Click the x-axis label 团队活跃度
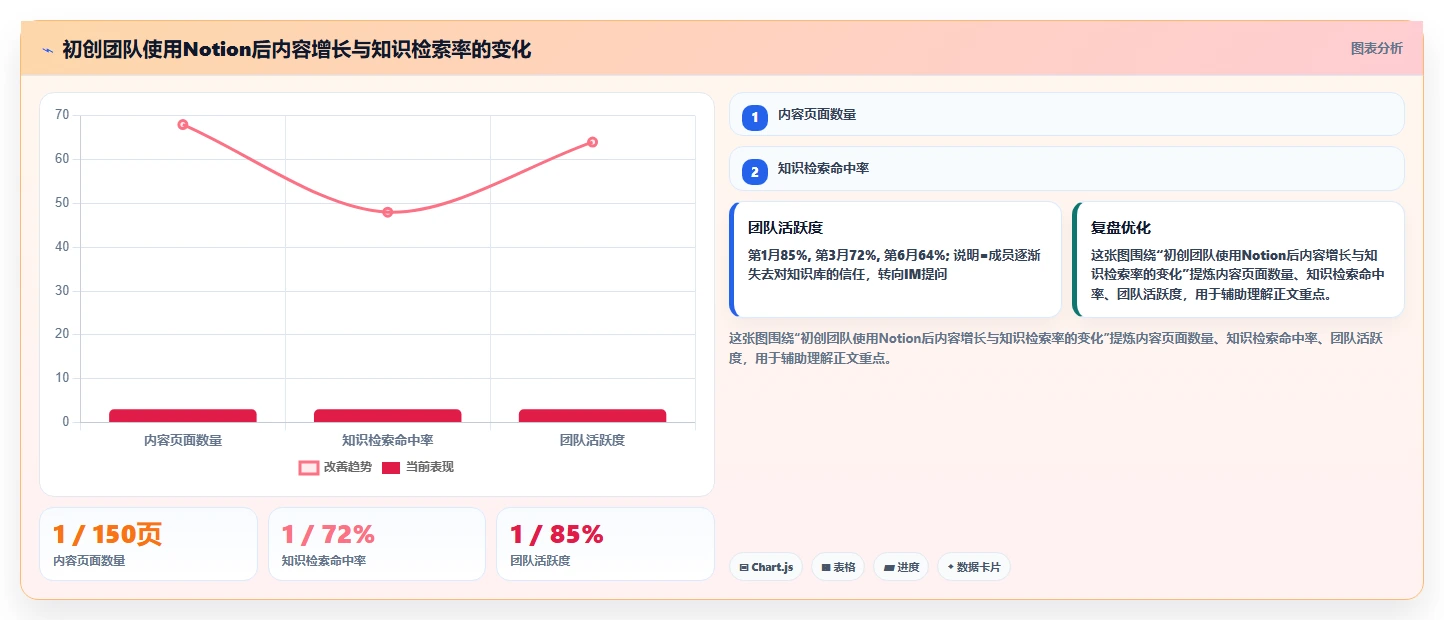This screenshot has width=1444, height=620. pos(592,440)
